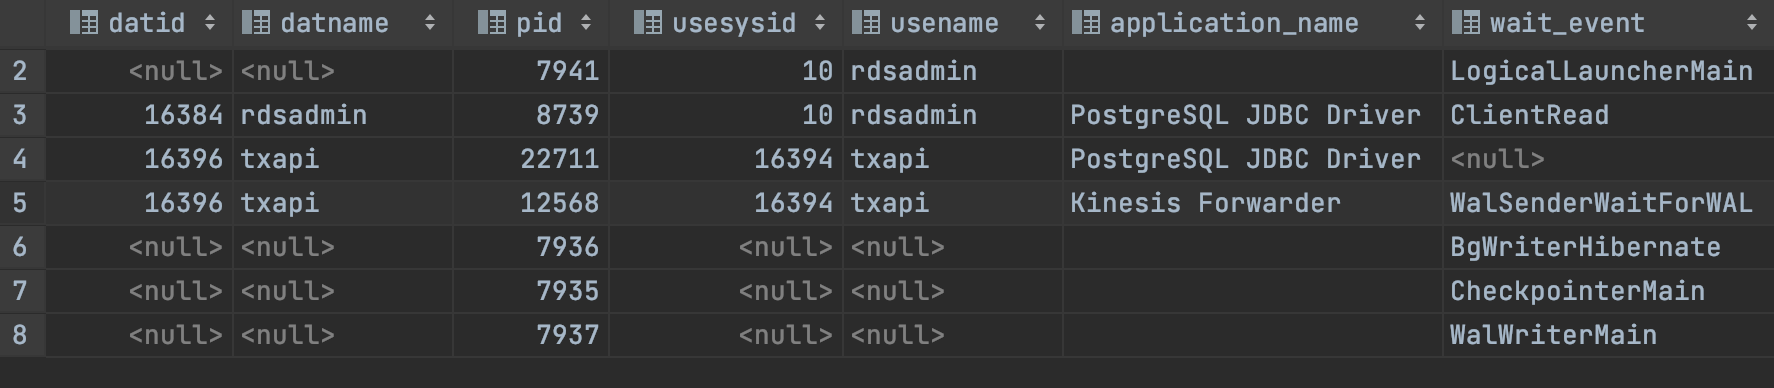The width and height of the screenshot is (1774, 388).
Task: Click the usename column table icon
Action: pyautogui.click(x=866, y=23)
